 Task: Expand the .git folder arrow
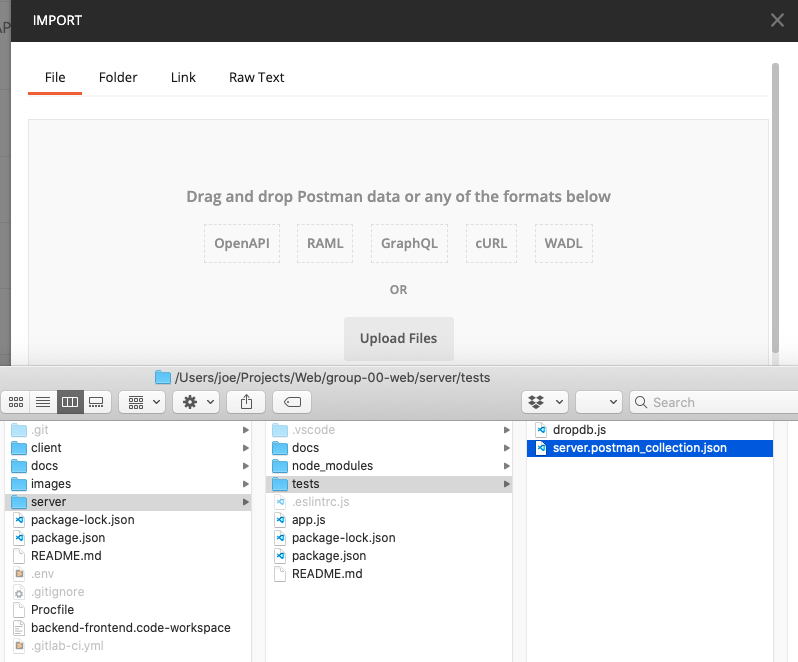click(246, 430)
